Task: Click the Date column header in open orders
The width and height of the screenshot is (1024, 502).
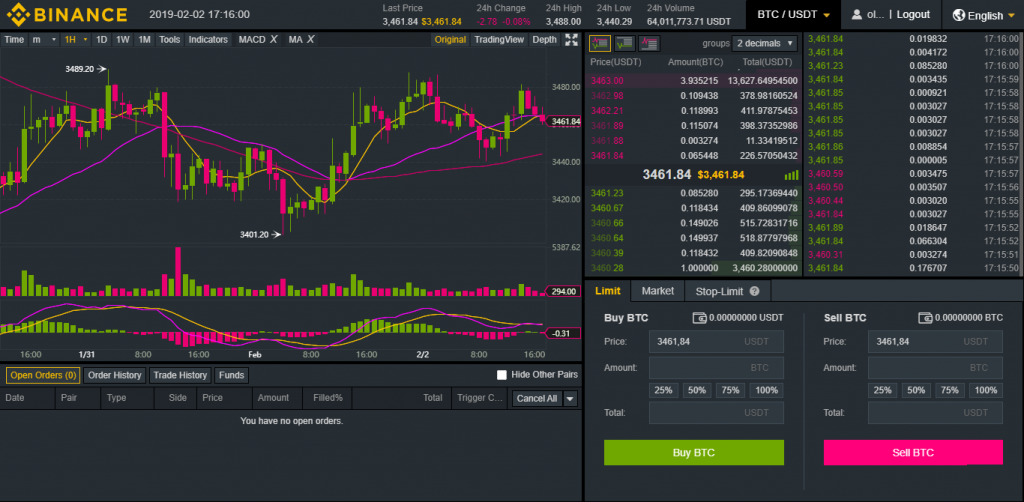Action: point(14,398)
